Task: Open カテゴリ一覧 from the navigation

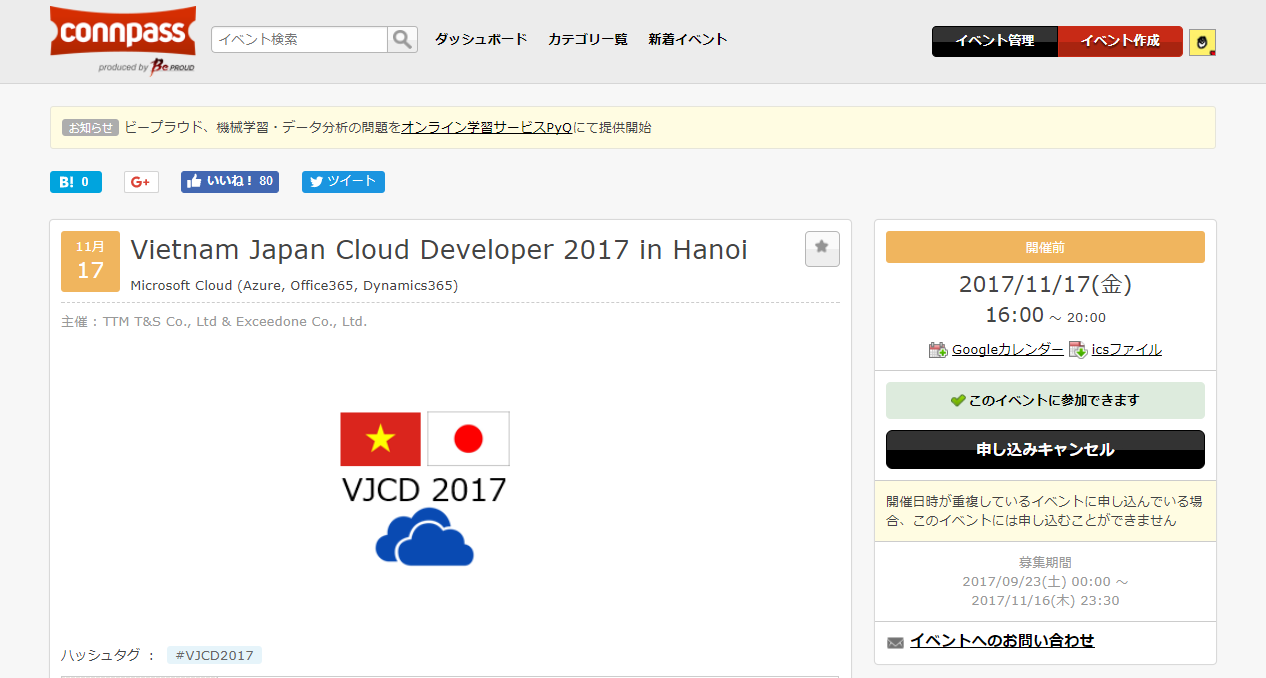Action: tap(587, 39)
